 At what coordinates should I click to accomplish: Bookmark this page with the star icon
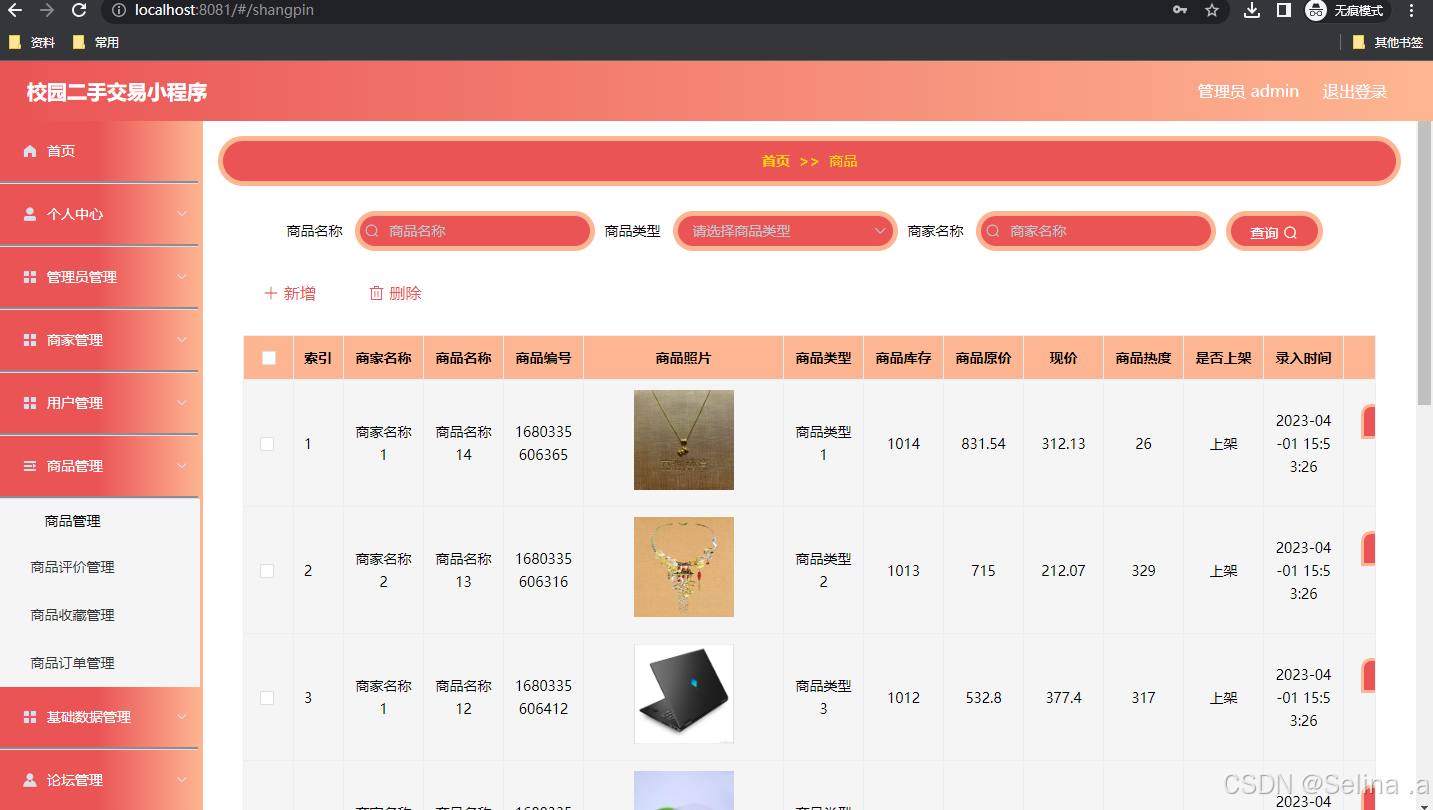tap(1212, 10)
